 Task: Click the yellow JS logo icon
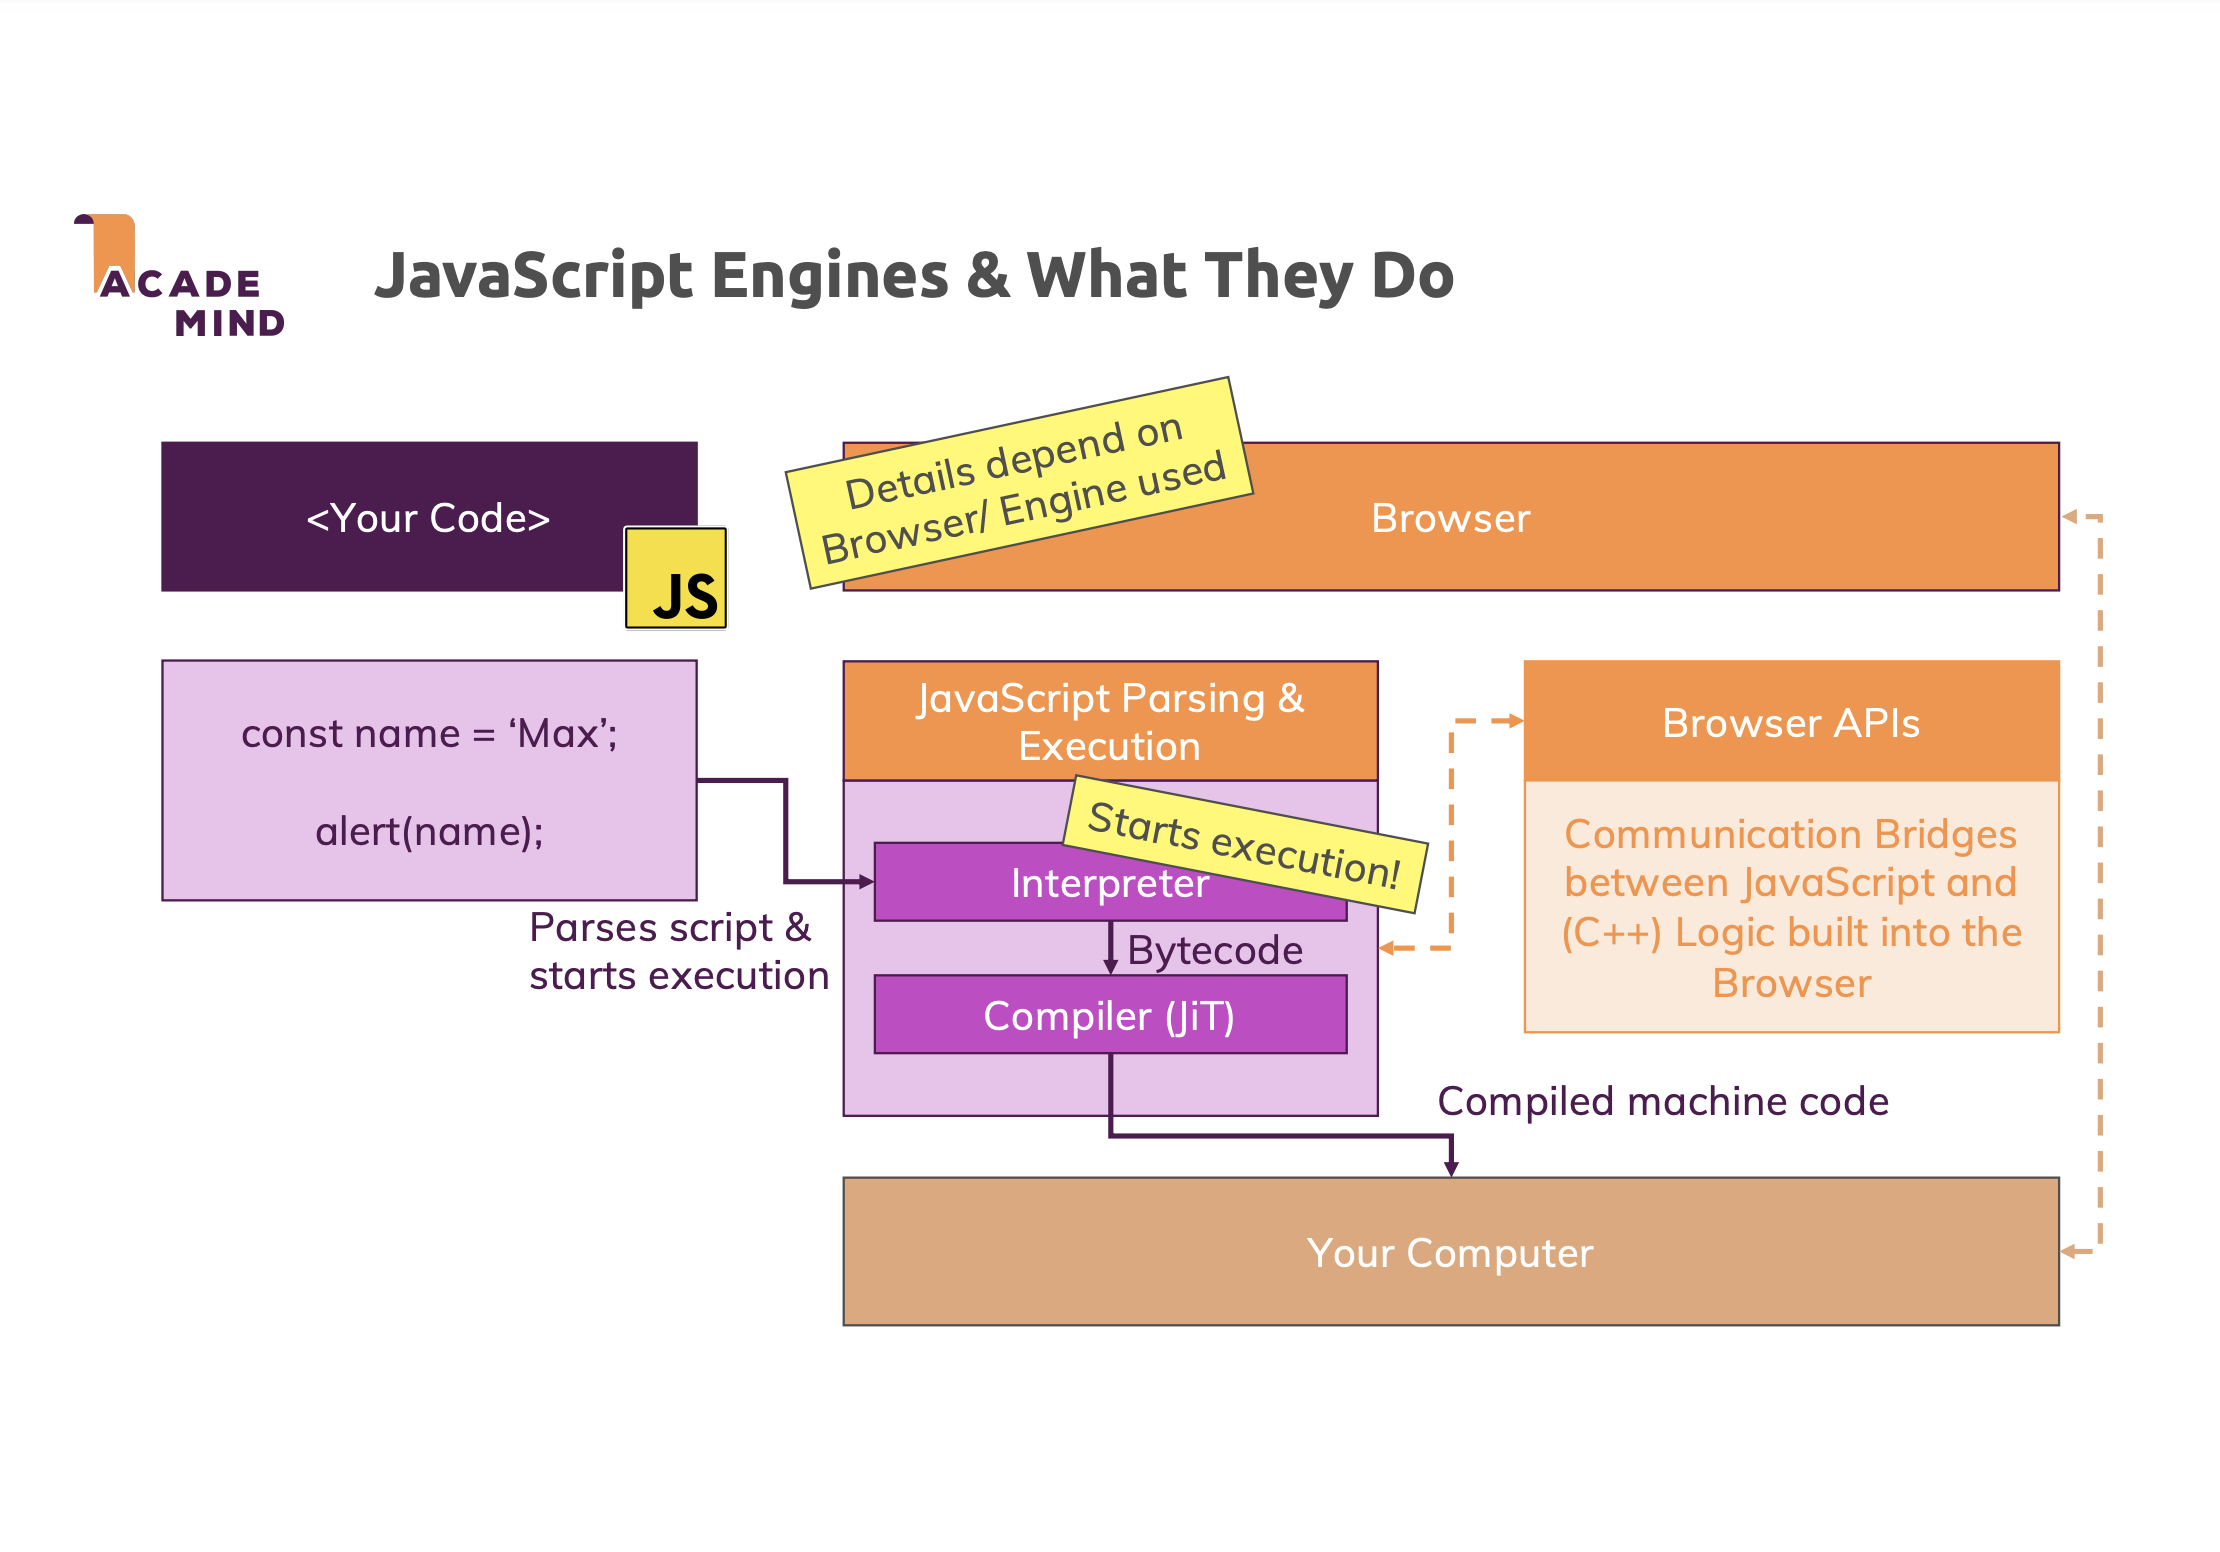676,579
